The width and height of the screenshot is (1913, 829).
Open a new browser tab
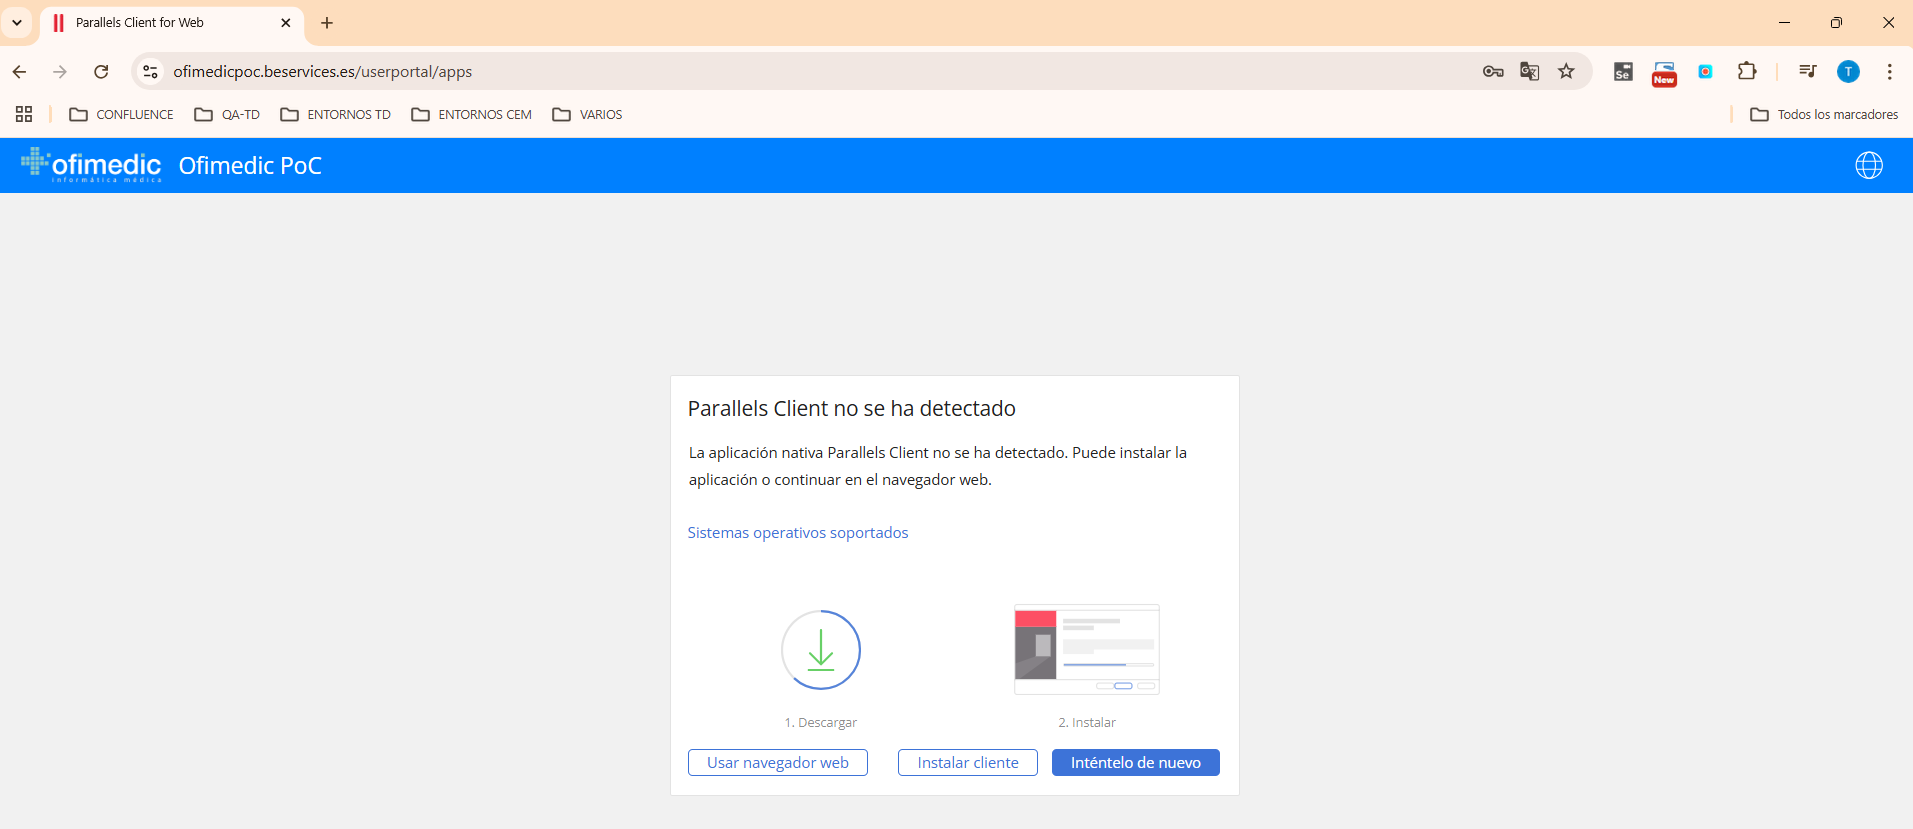pyautogui.click(x=327, y=22)
